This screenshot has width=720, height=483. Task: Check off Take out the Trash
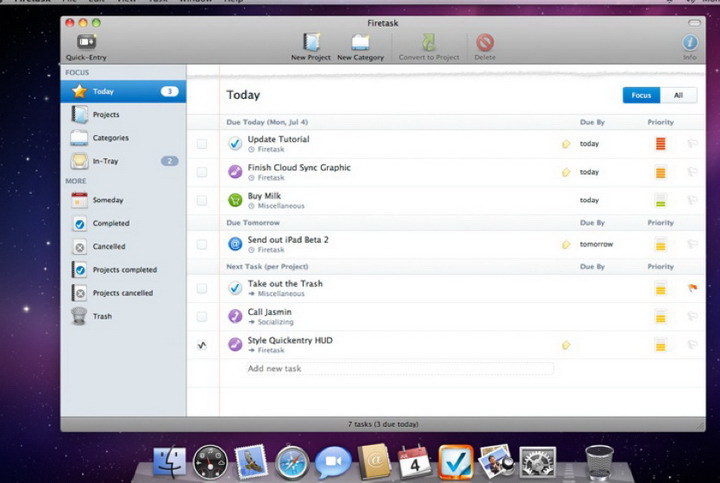pyautogui.click(x=202, y=288)
